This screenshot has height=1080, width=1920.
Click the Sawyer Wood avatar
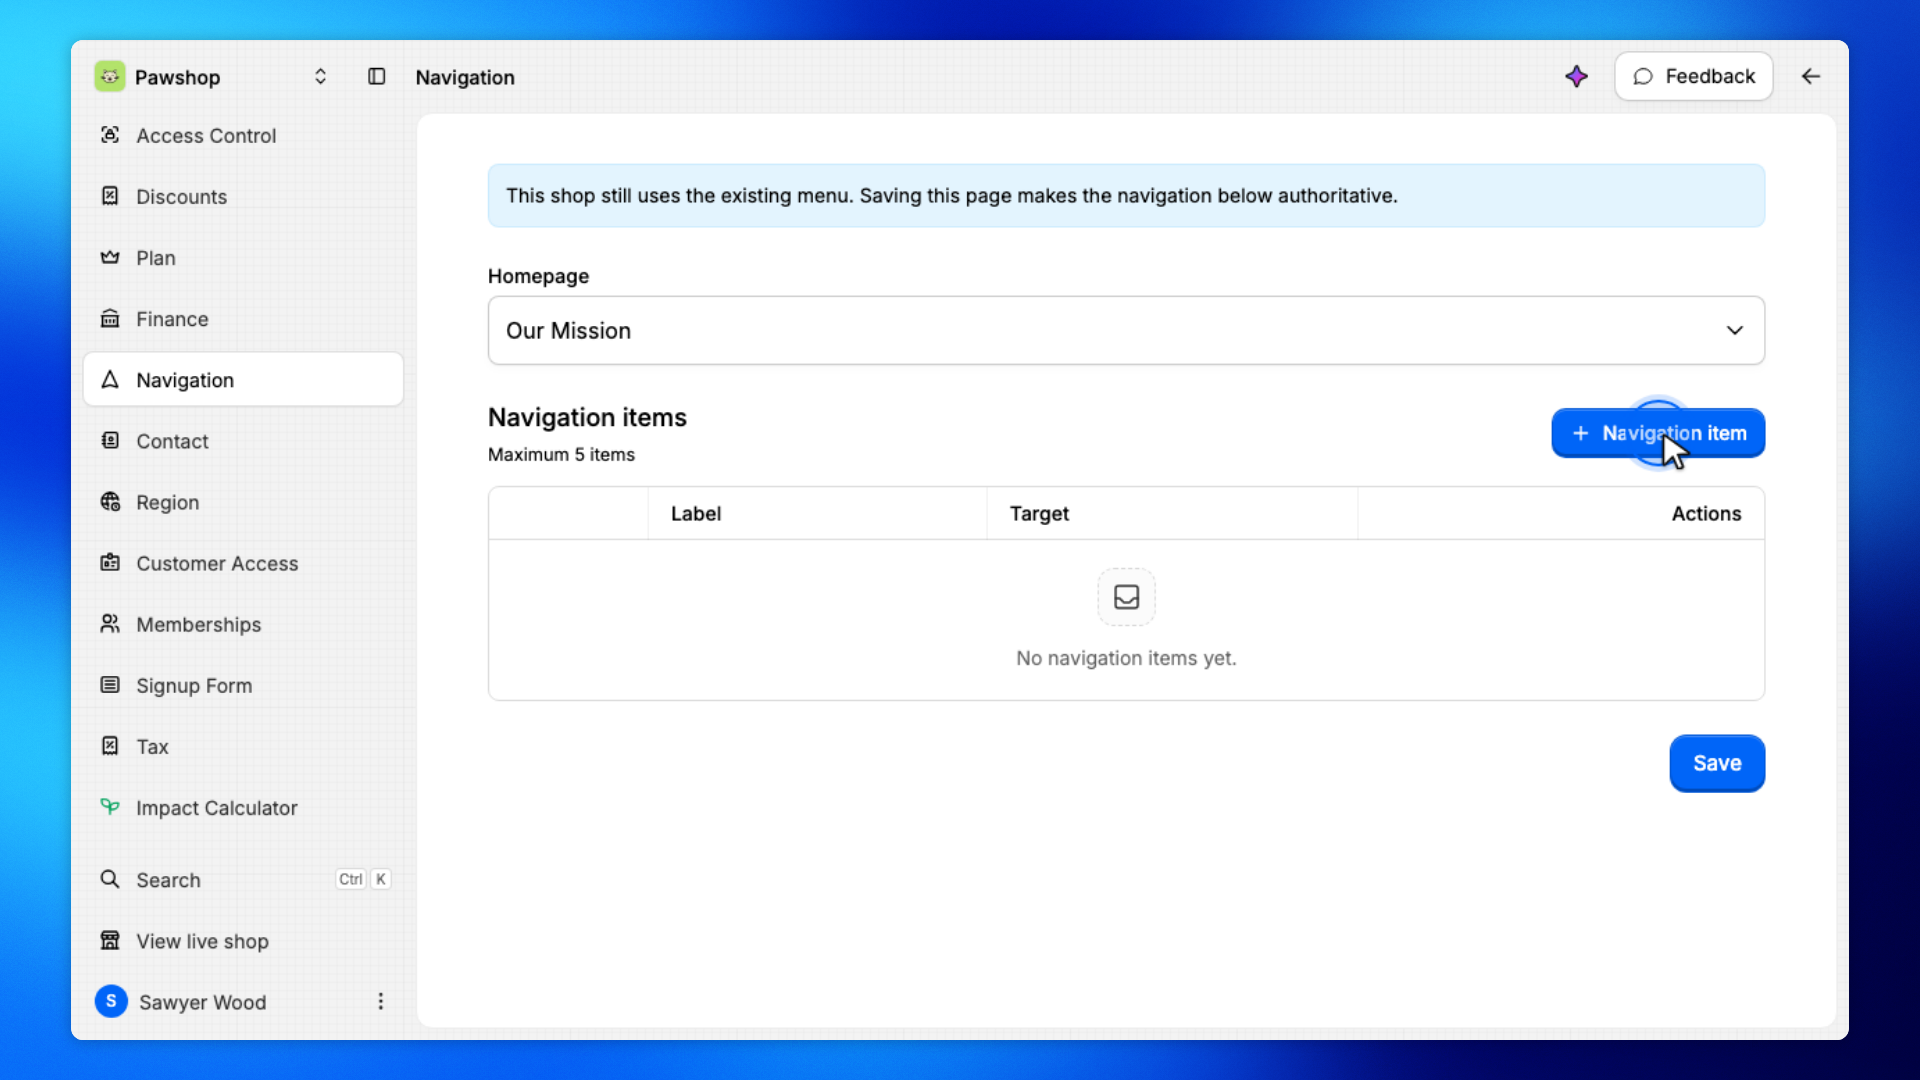111,1001
